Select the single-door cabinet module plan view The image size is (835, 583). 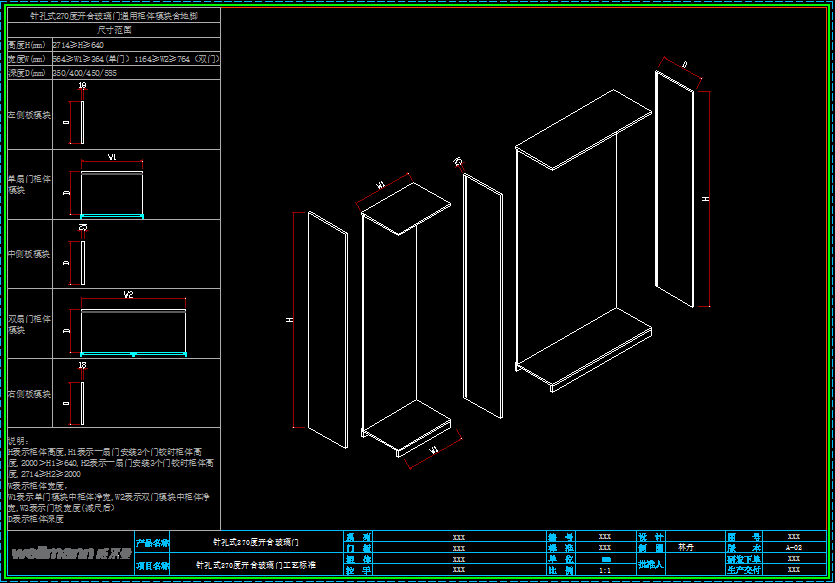pos(112,193)
